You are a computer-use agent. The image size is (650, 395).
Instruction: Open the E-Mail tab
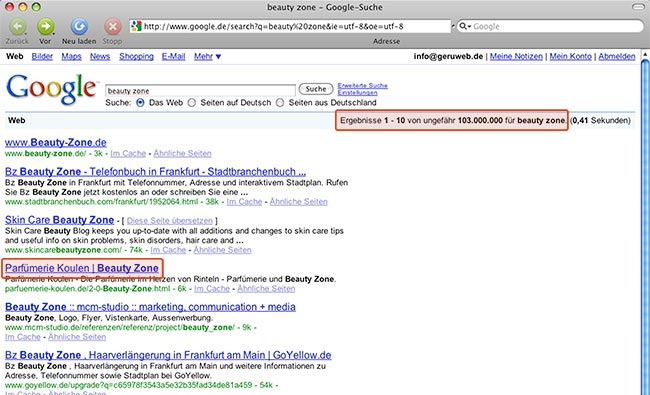click(173, 56)
